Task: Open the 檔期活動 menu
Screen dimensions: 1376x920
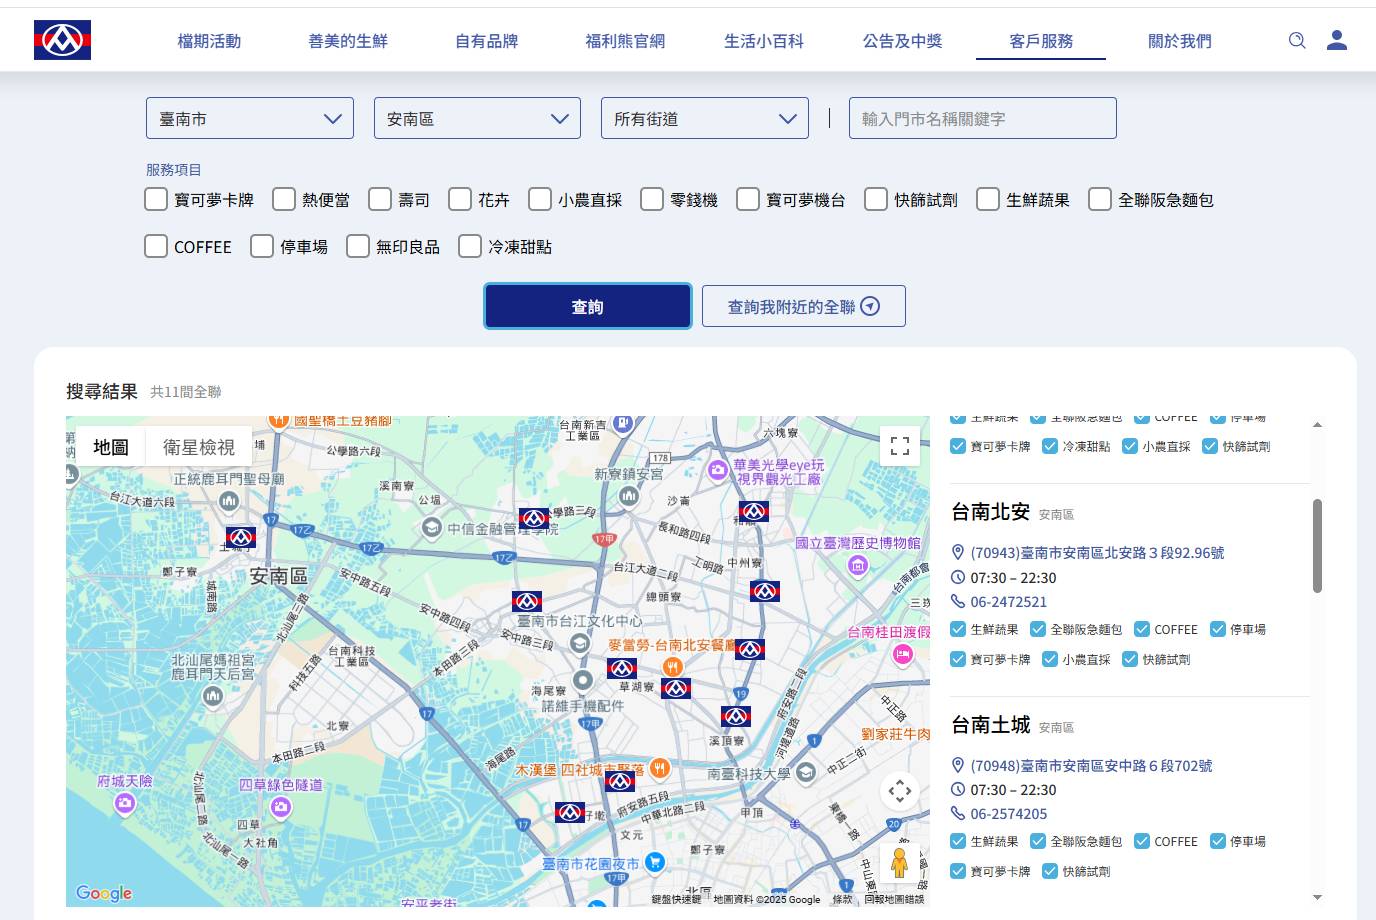Action: 209,41
